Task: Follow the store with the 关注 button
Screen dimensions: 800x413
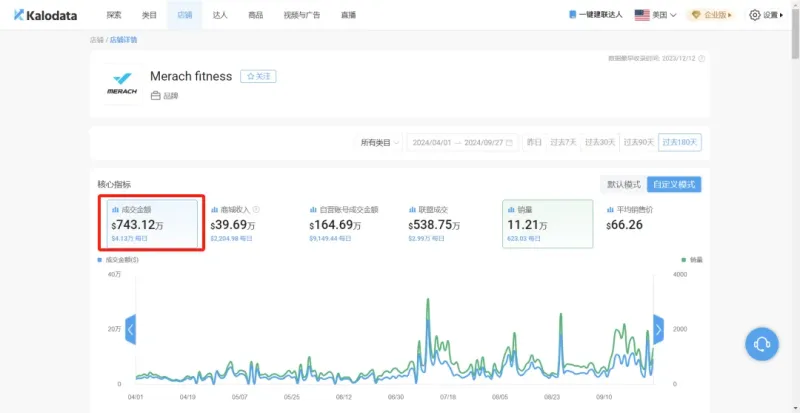Action: tap(258, 76)
